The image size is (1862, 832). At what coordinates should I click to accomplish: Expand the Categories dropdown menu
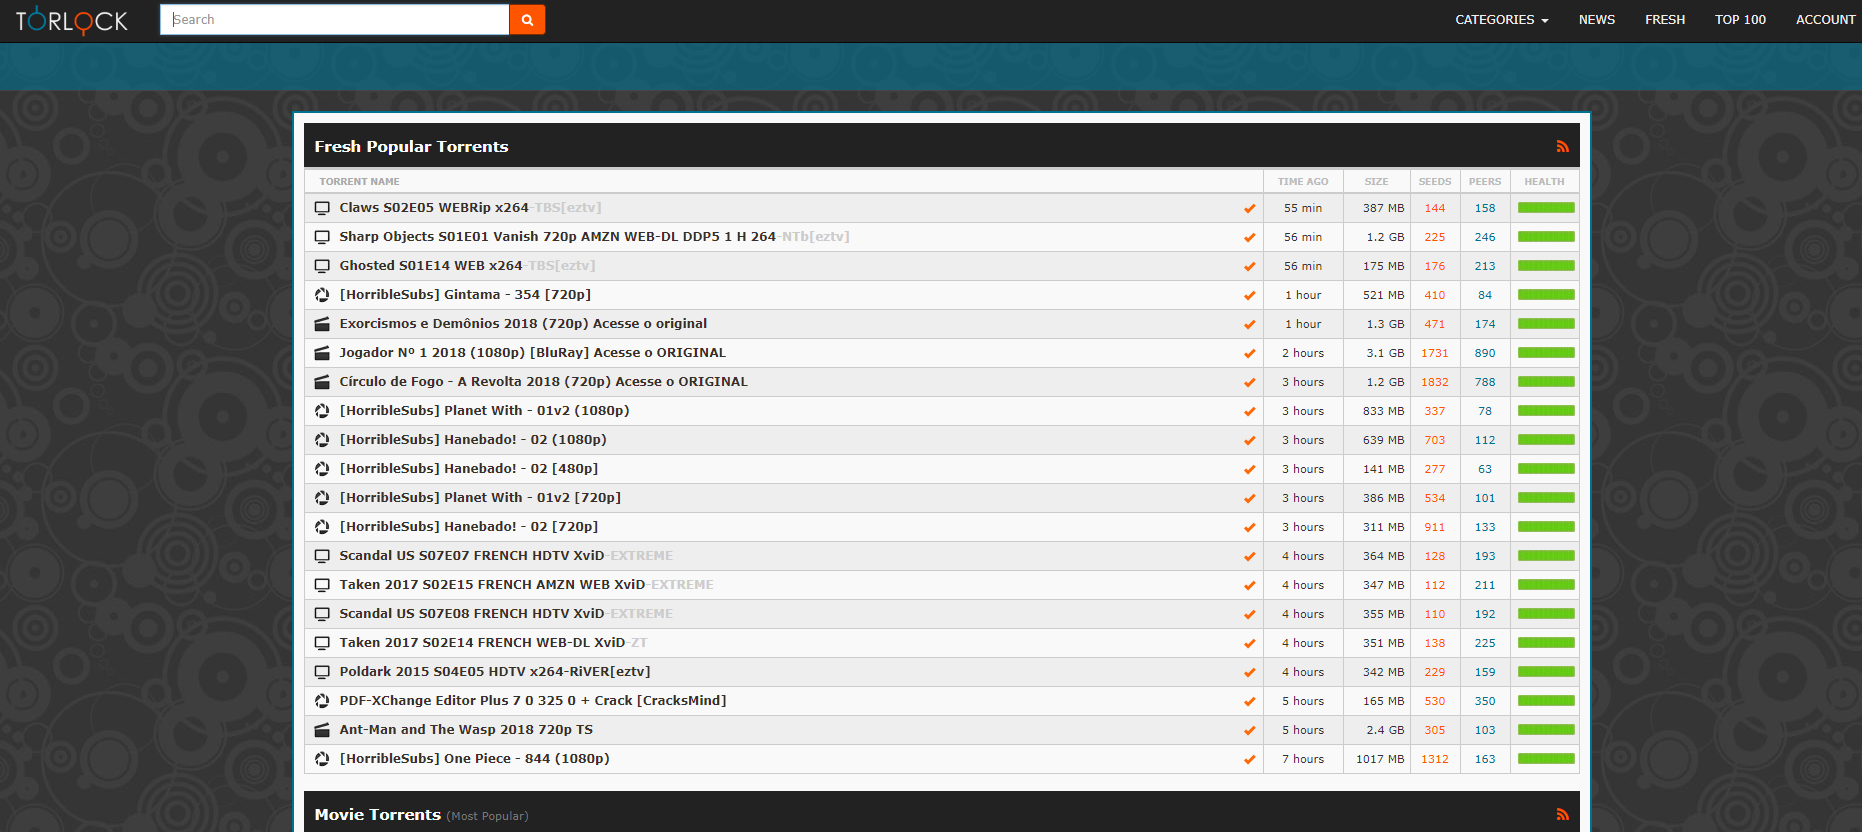[1501, 20]
